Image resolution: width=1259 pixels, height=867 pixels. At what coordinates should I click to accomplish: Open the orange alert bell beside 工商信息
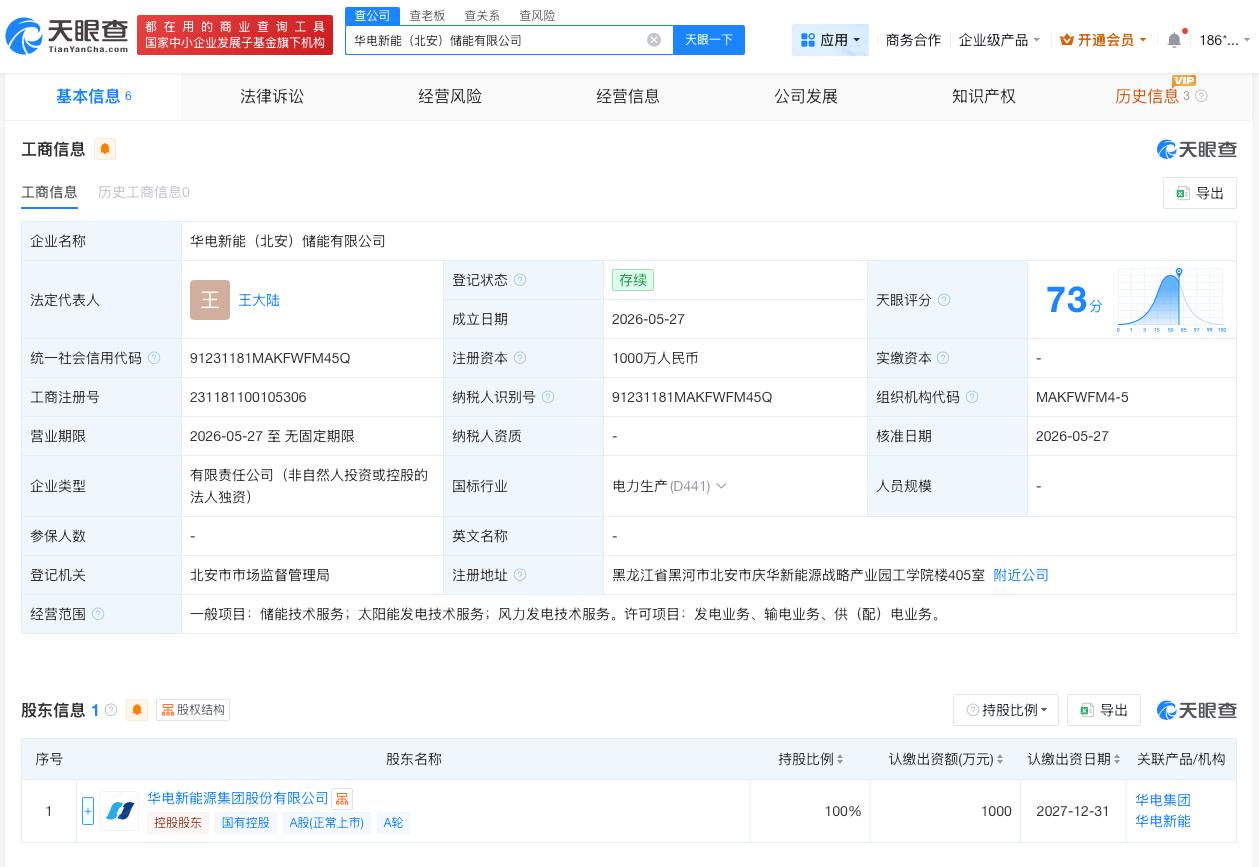[105, 149]
